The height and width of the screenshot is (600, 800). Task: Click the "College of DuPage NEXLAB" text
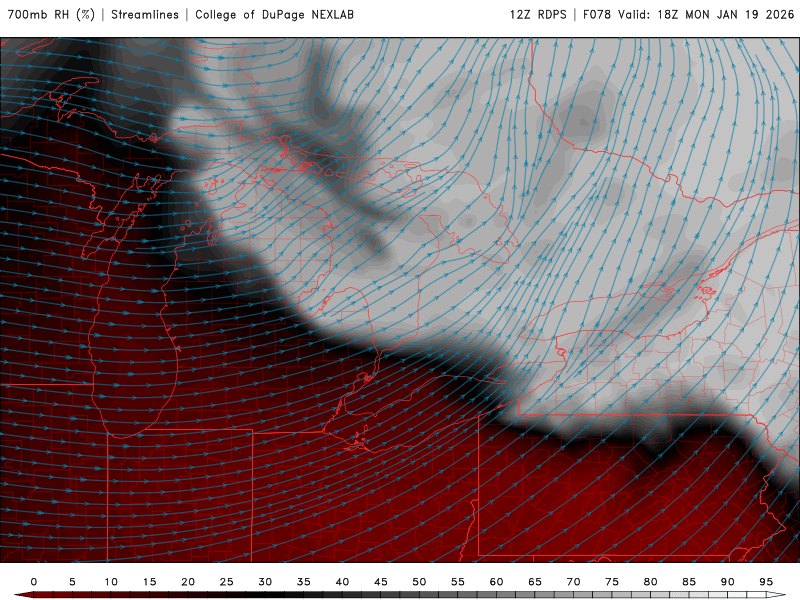274,14
